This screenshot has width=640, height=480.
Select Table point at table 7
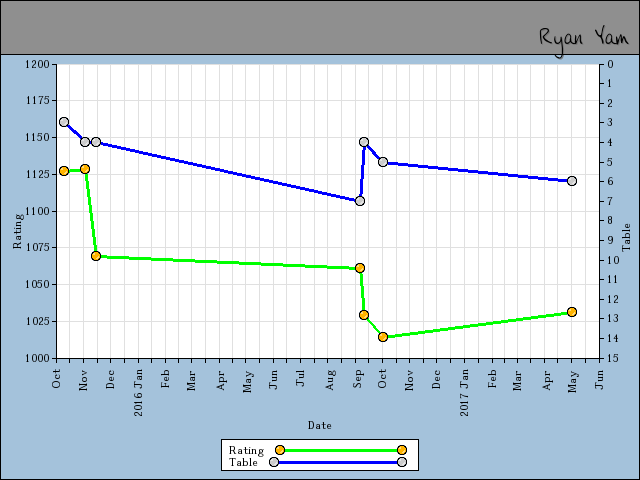coord(360,201)
